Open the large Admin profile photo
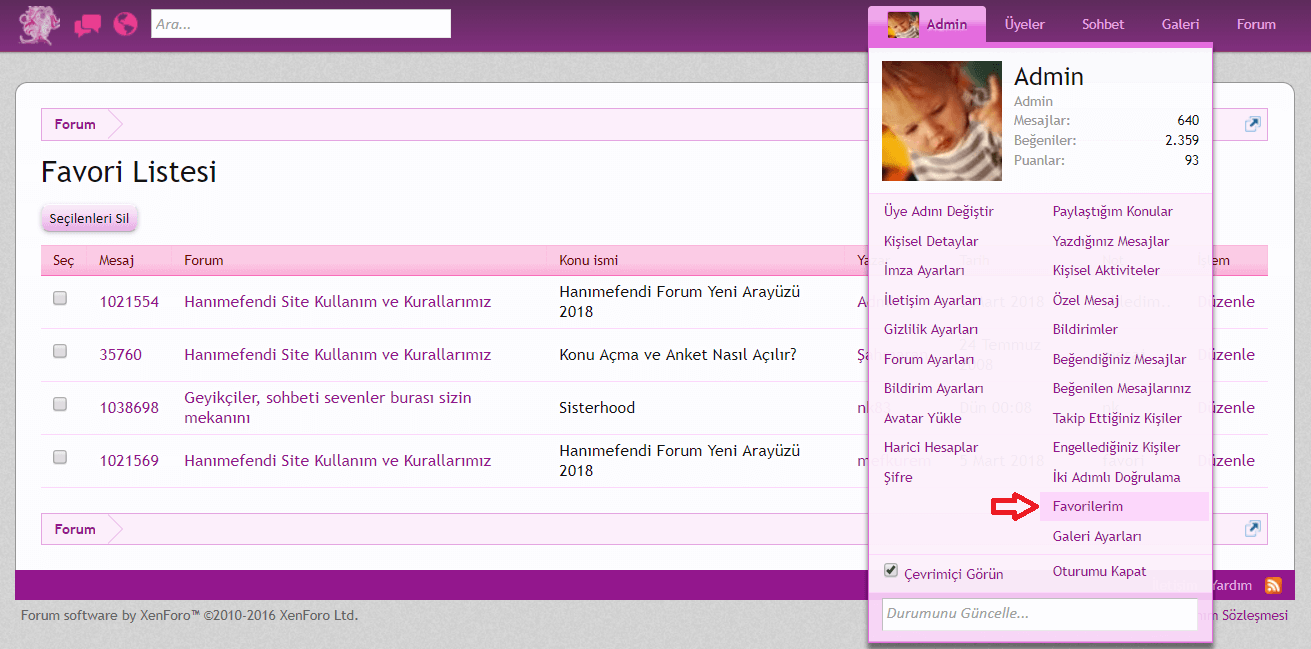 click(941, 121)
